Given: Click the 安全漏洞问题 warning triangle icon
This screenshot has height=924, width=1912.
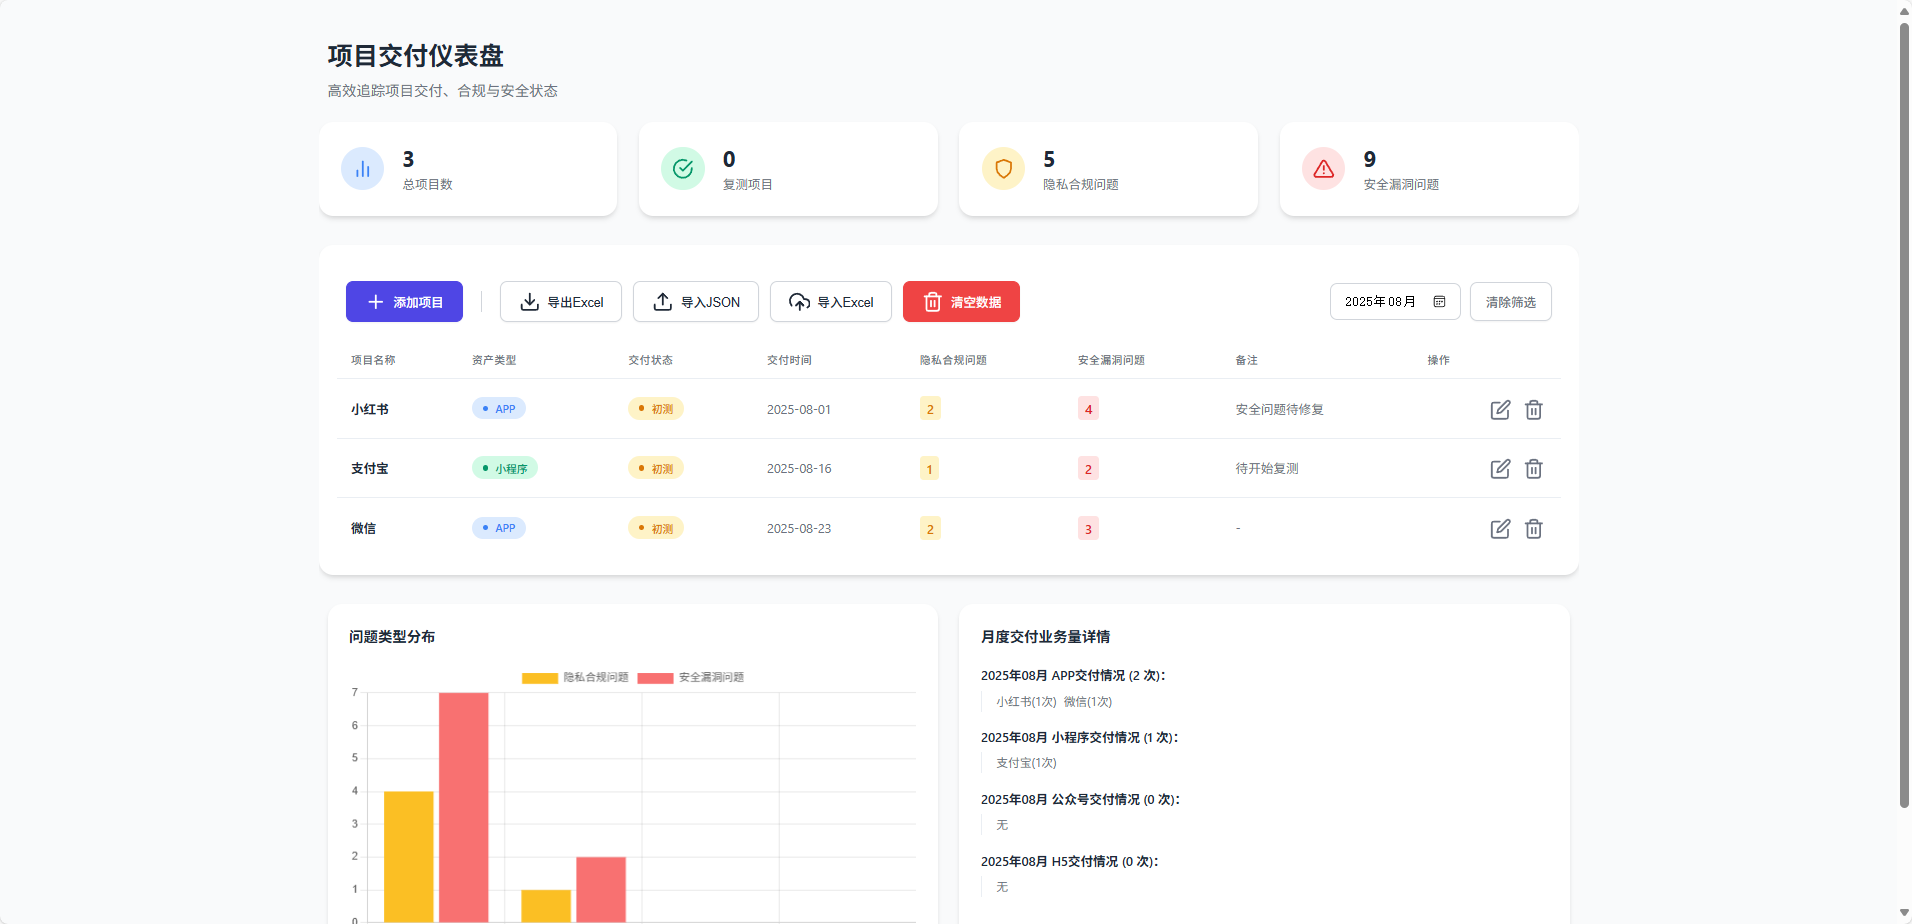Looking at the screenshot, I should pyautogui.click(x=1323, y=169).
